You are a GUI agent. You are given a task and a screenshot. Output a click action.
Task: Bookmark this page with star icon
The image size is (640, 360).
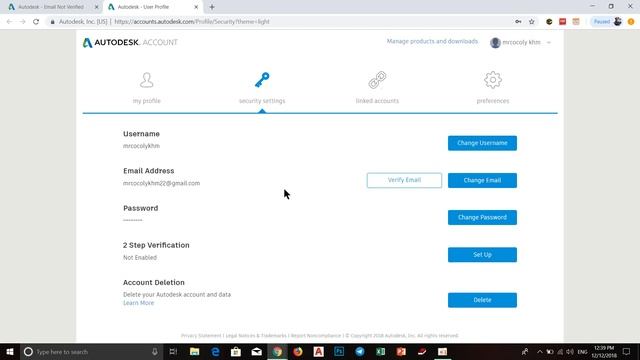pos(531,22)
